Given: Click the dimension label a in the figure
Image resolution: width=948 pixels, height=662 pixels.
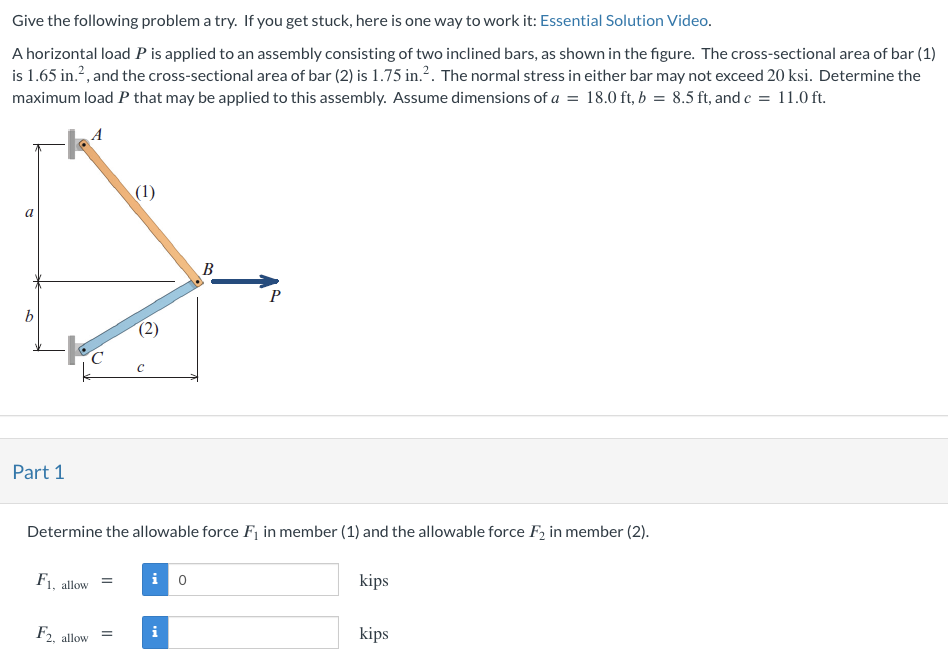Looking at the screenshot, I should (x=29, y=211).
